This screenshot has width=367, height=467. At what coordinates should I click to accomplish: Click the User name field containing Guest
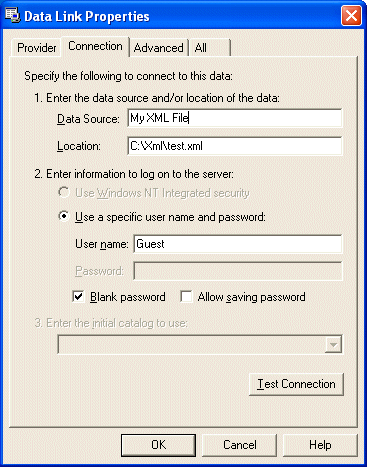click(x=238, y=244)
